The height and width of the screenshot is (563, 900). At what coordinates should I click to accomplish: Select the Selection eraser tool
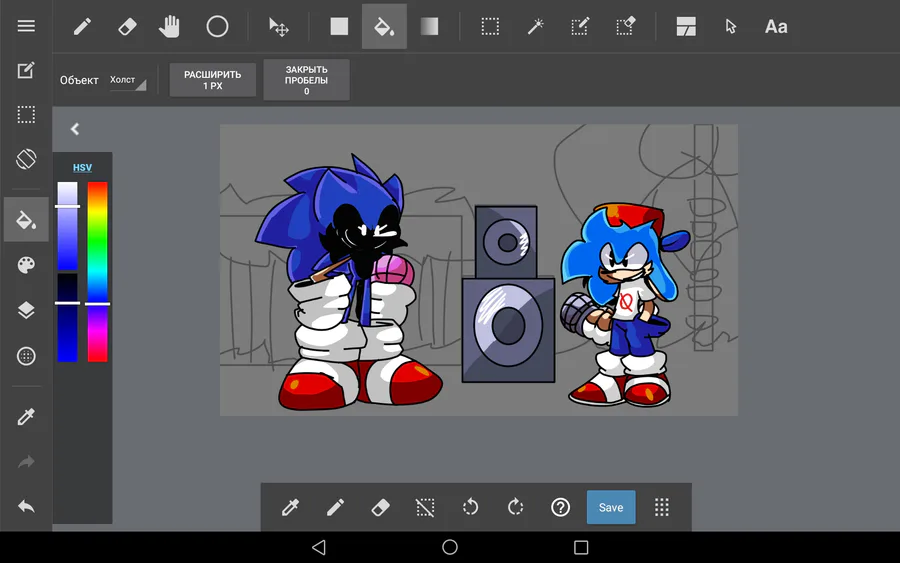coord(625,26)
